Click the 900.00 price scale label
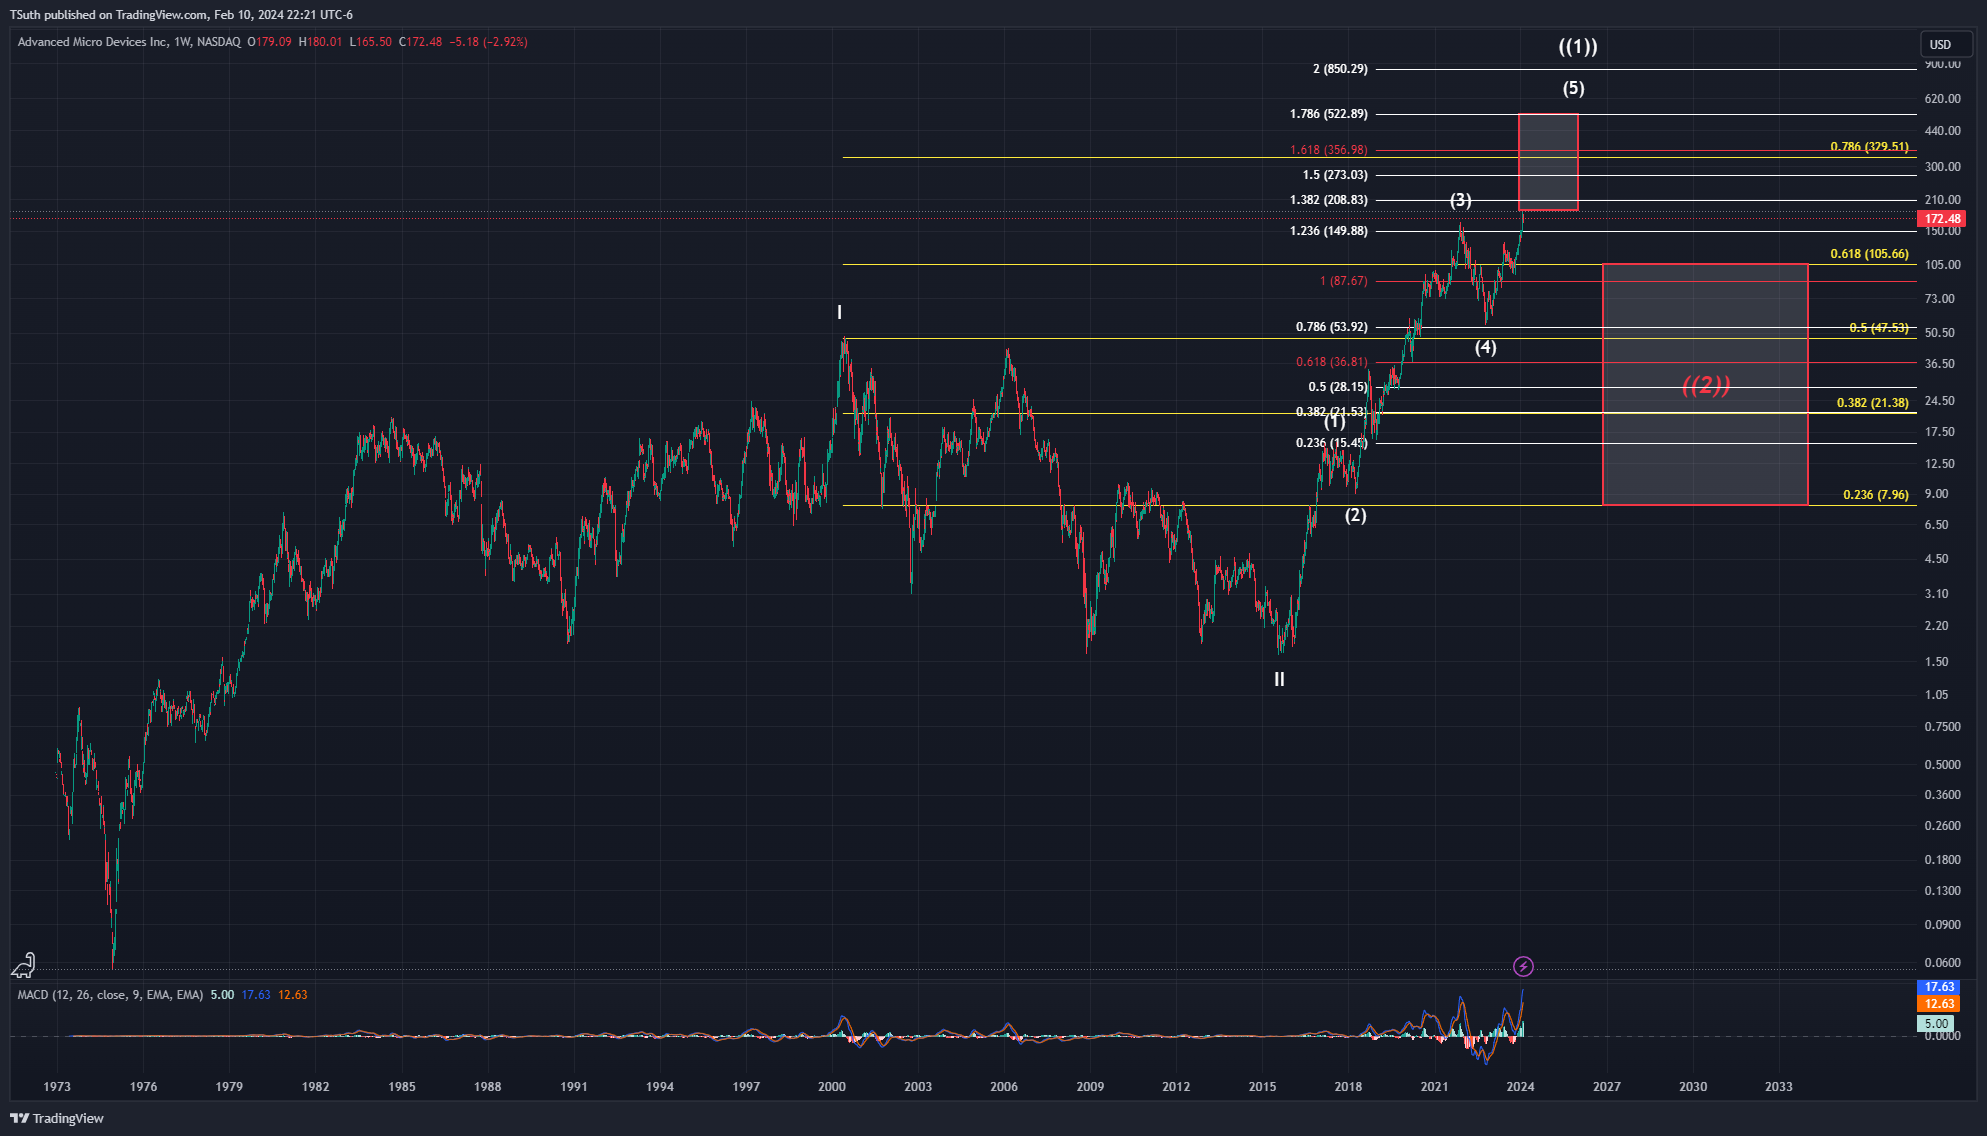The image size is (1987, 1136). pos(1942,64)
